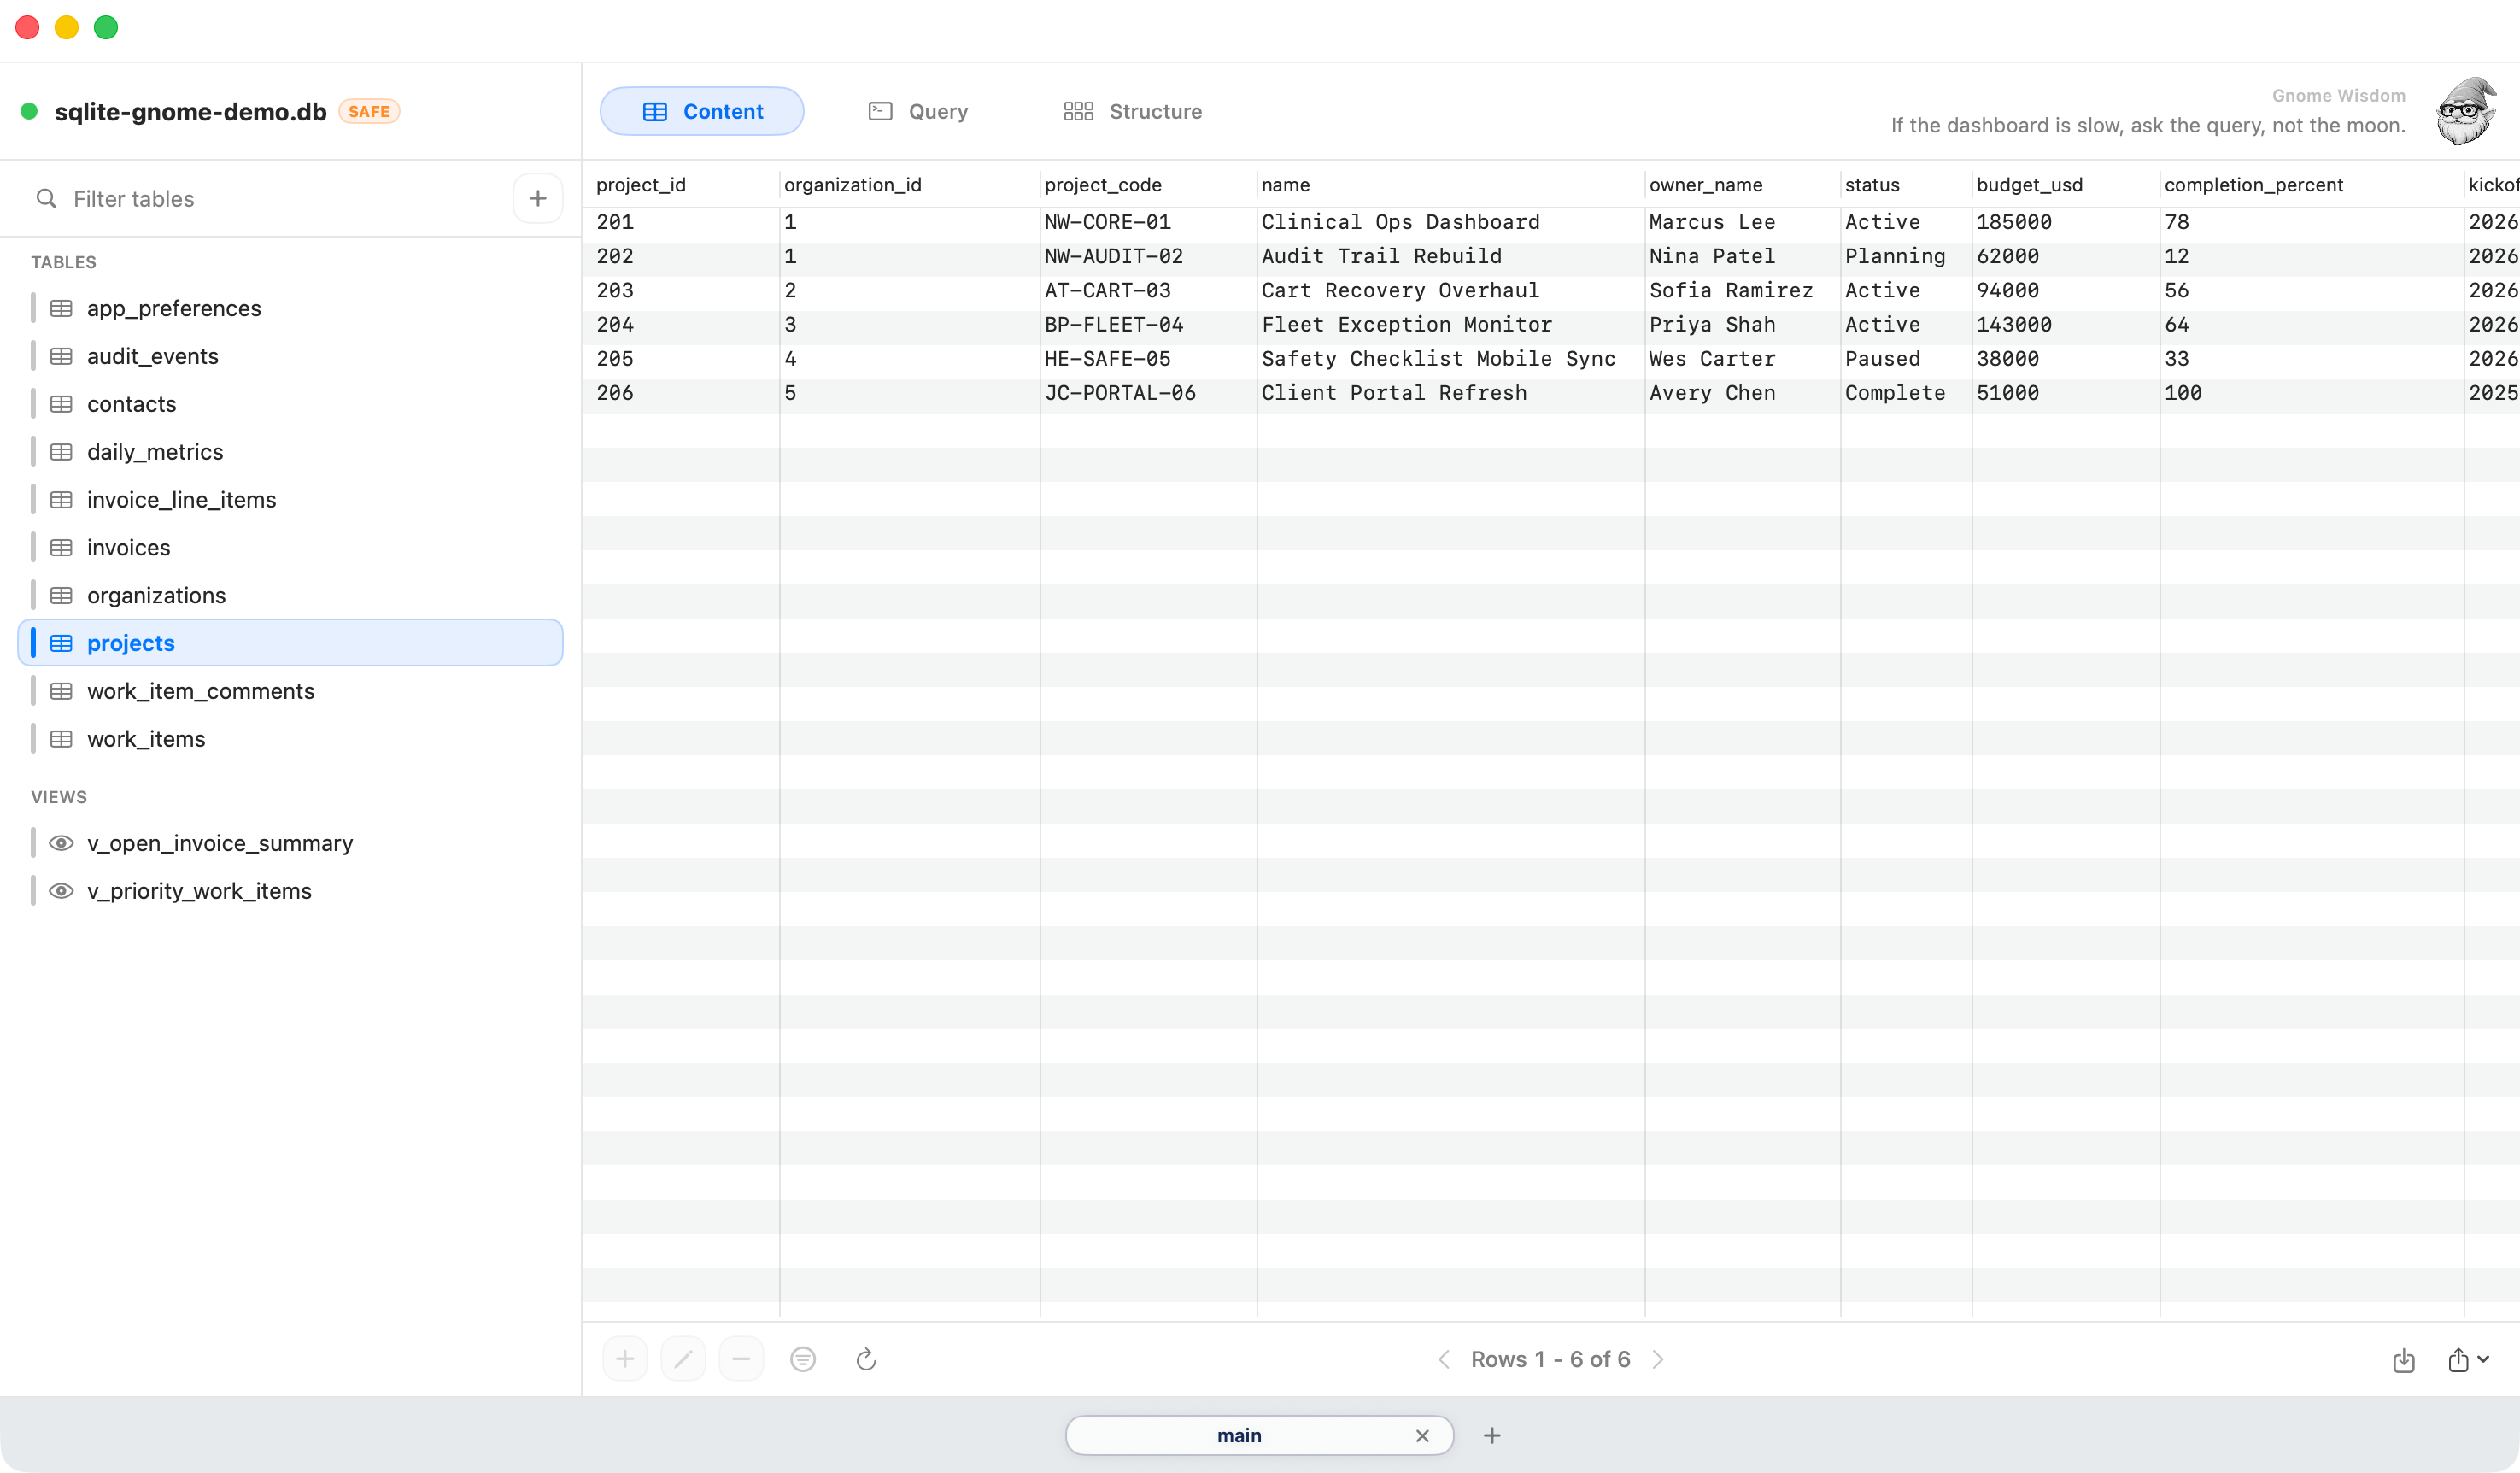Open the v_priority_work_items view

click(290, 891)
